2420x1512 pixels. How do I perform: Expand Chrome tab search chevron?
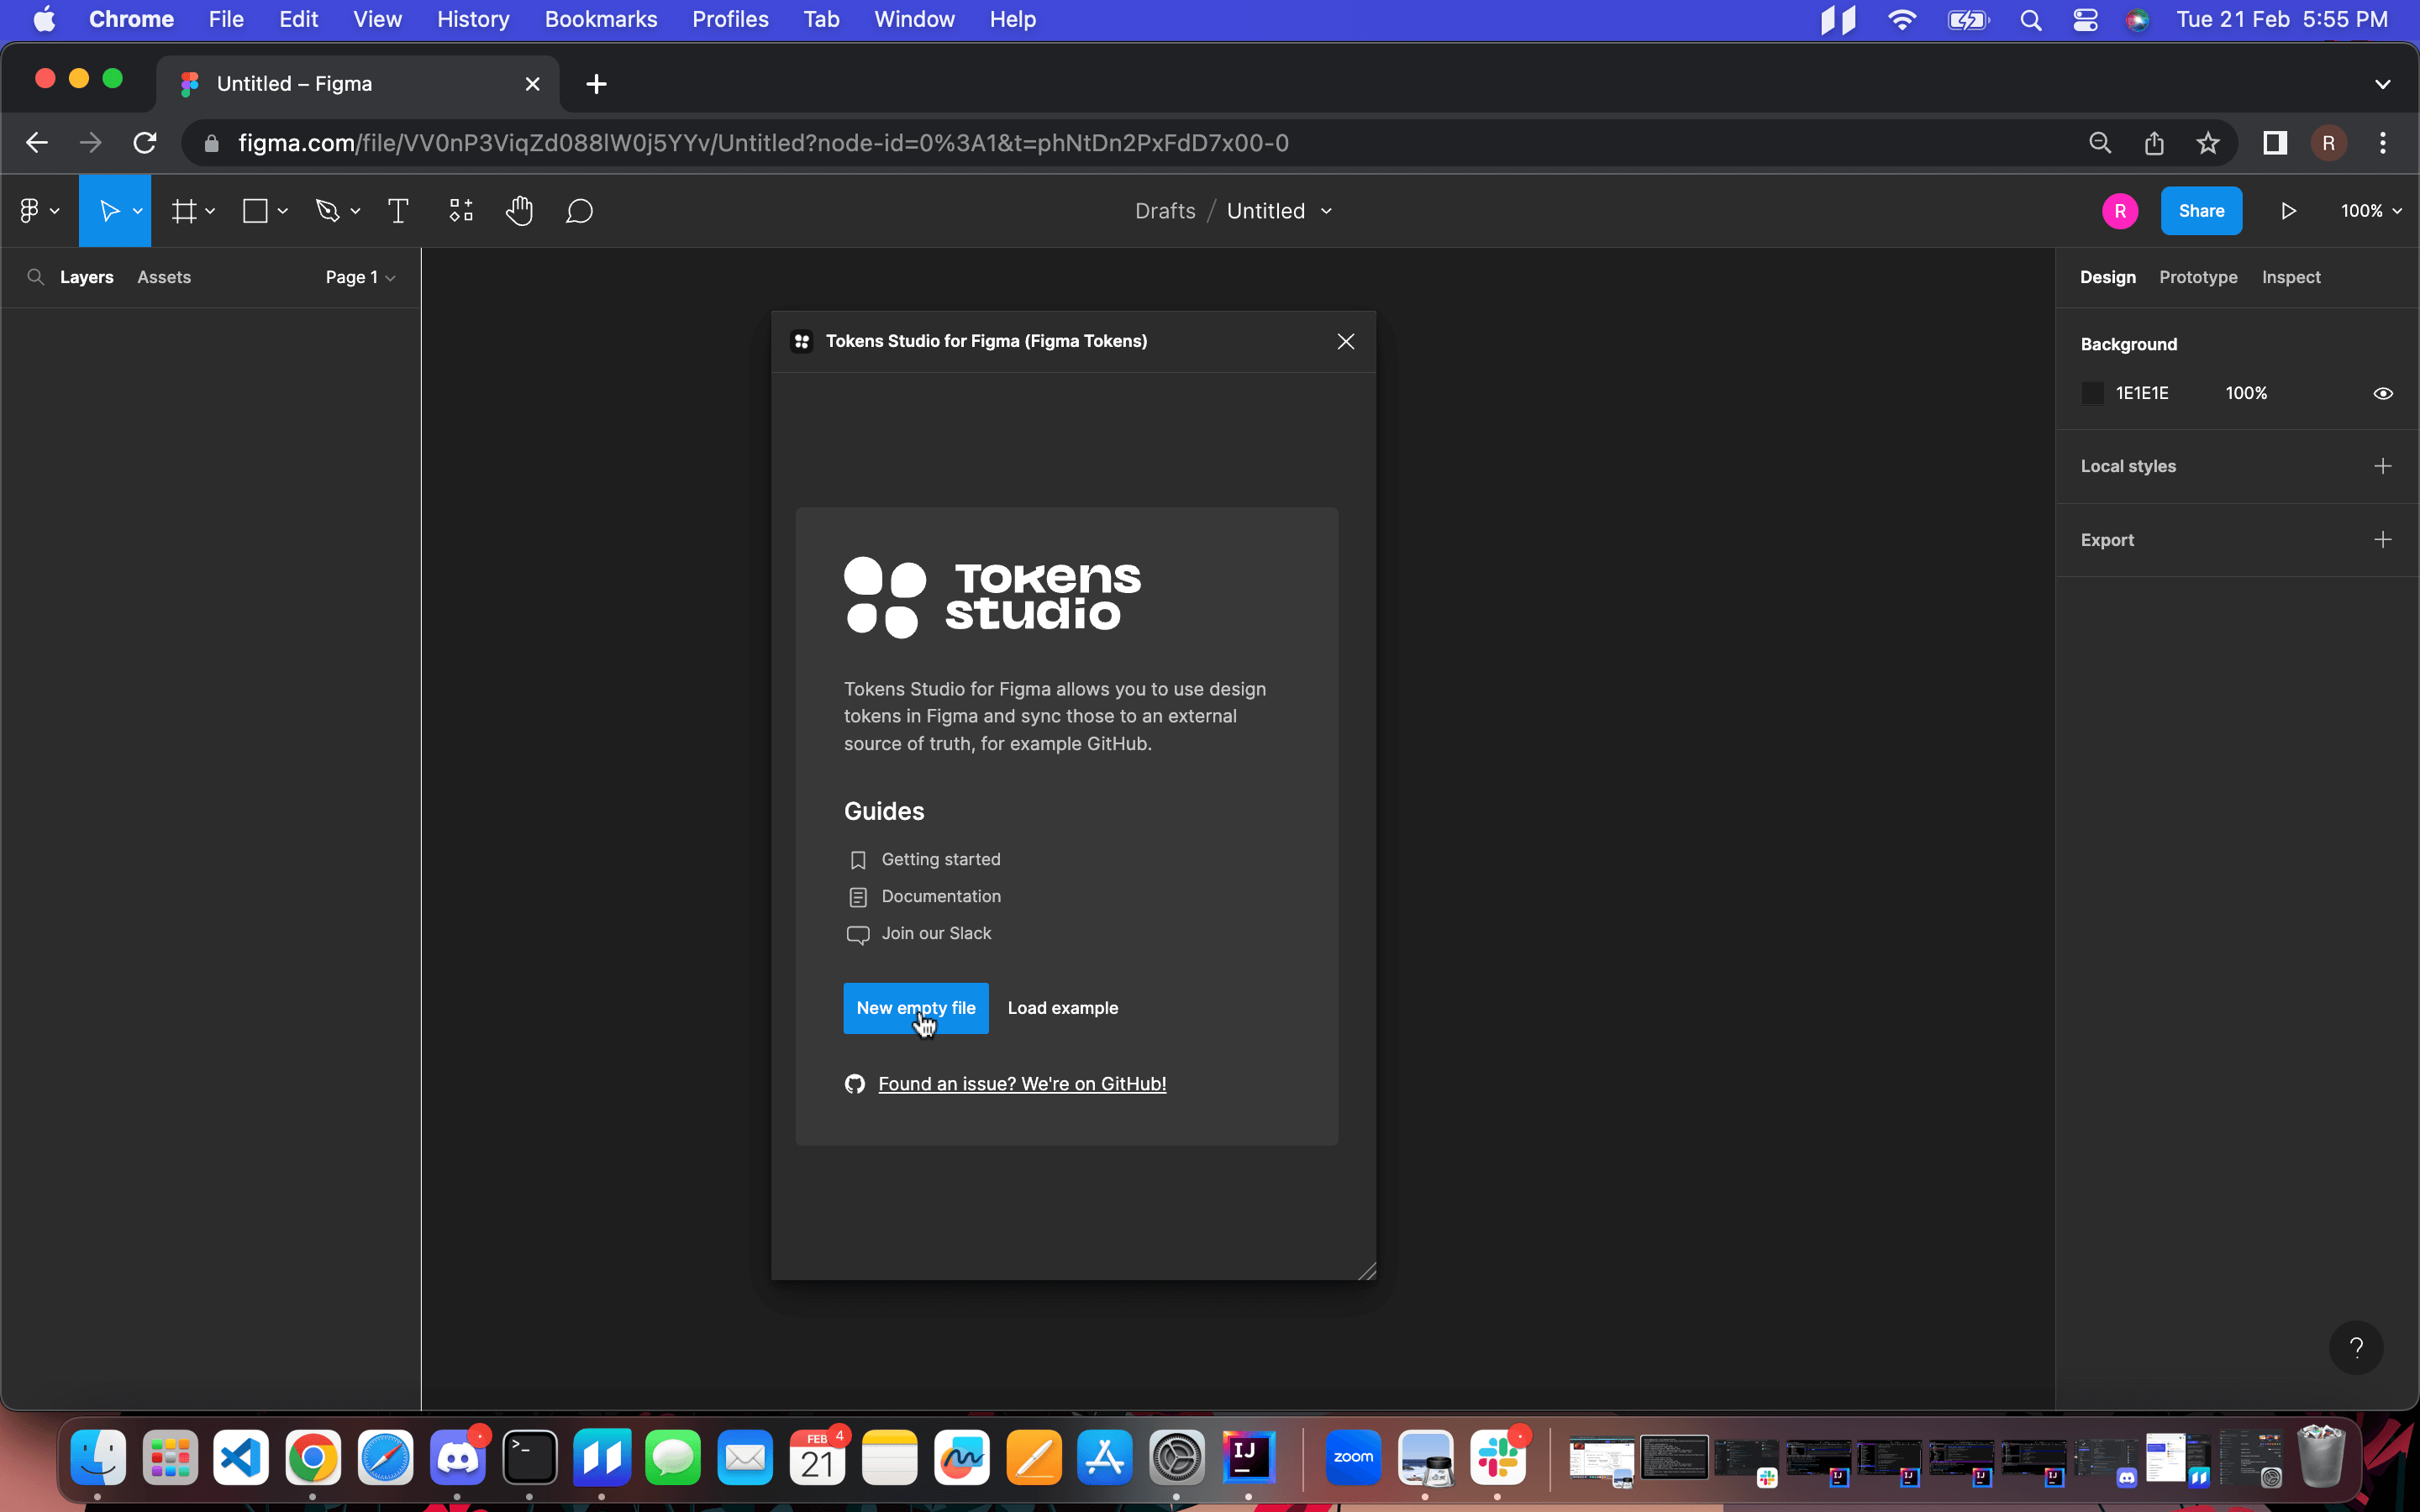2383,84
